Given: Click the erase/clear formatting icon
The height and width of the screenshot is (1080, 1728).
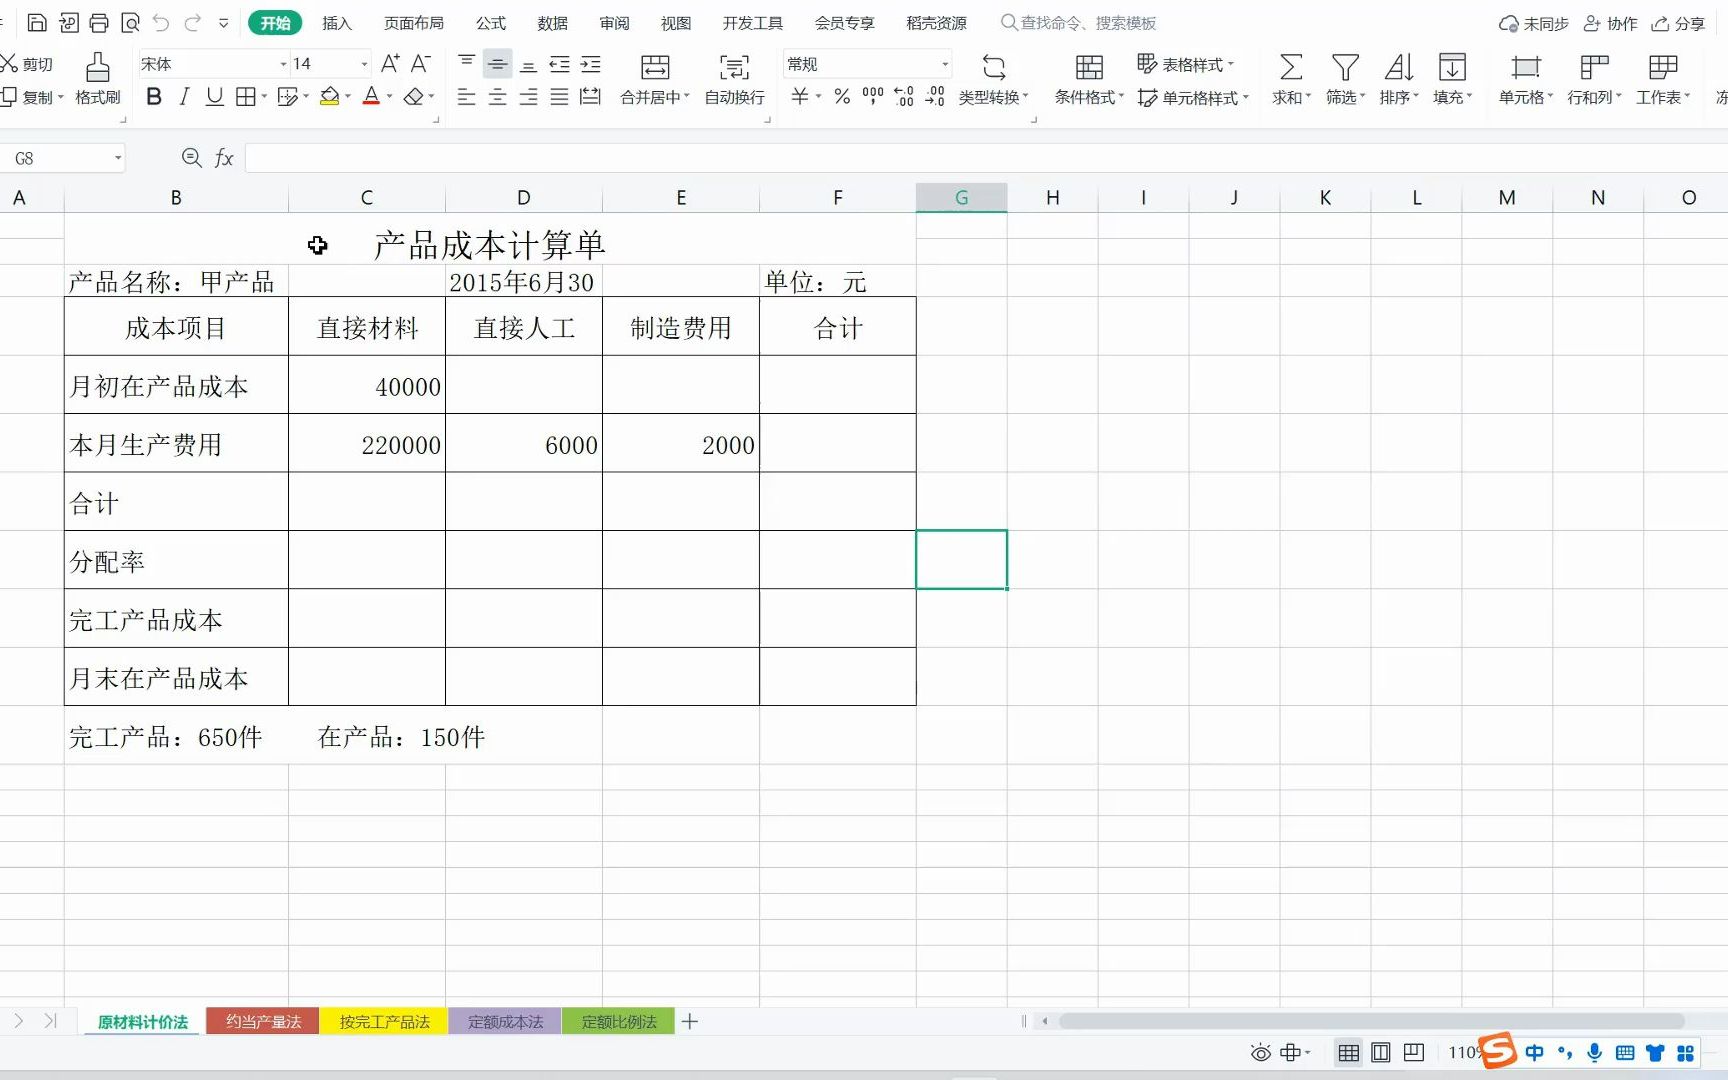Looking at the screenshot, I should tap(413, 96).
